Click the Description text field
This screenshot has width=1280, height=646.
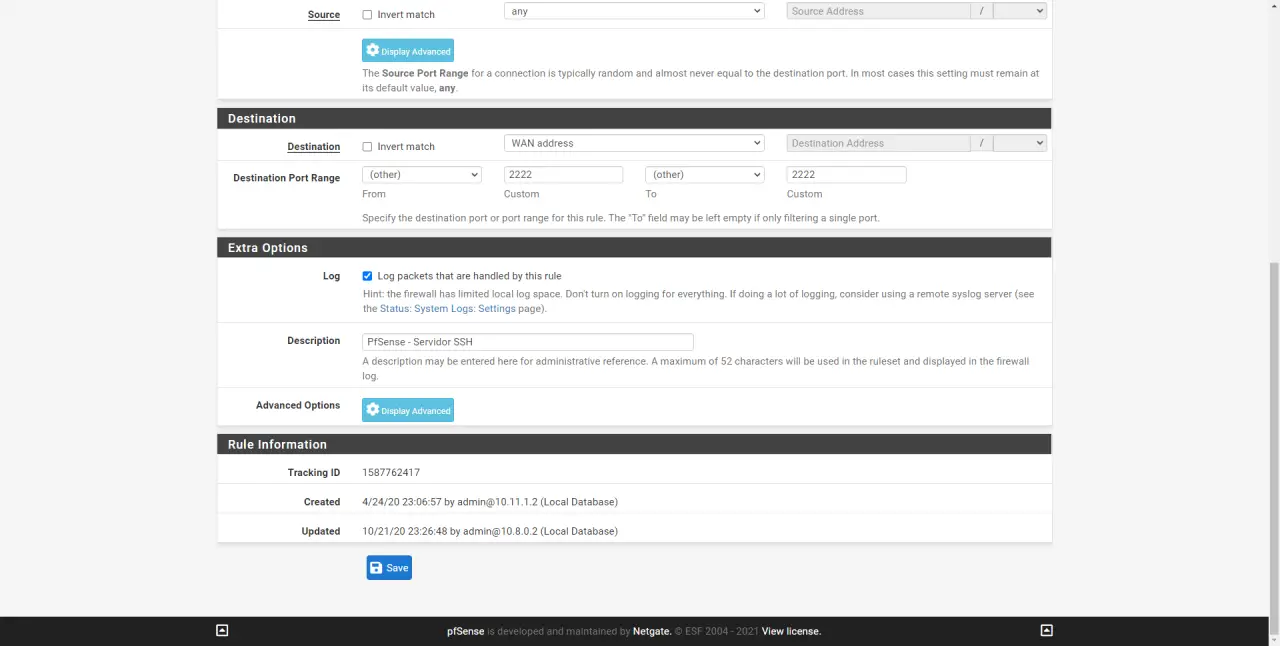pos(527,342)
